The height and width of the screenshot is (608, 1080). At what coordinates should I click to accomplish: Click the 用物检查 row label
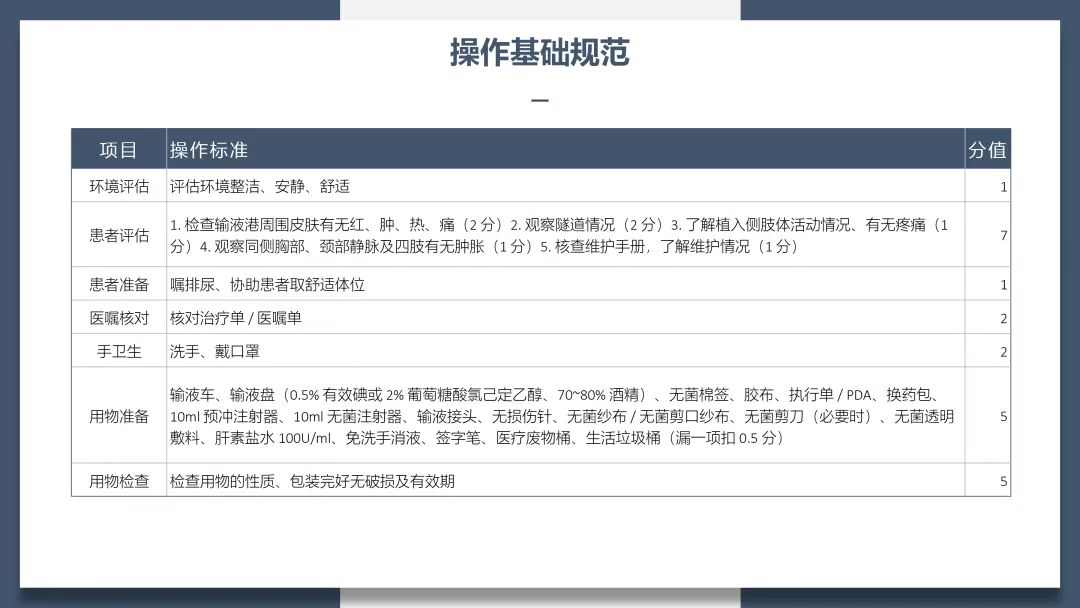[119, 481]
